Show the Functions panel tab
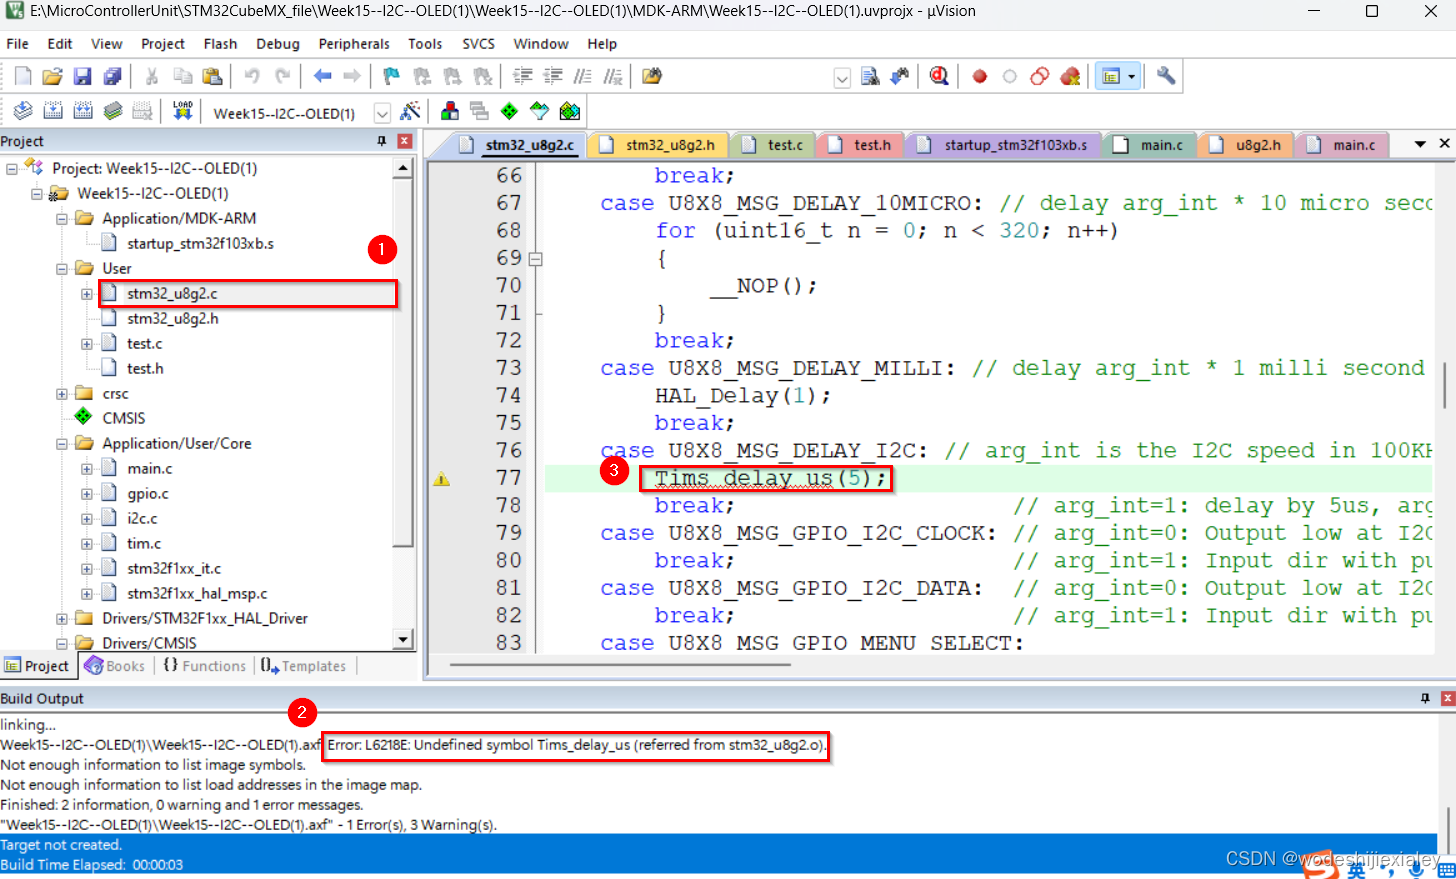 [x=204, y=666]
